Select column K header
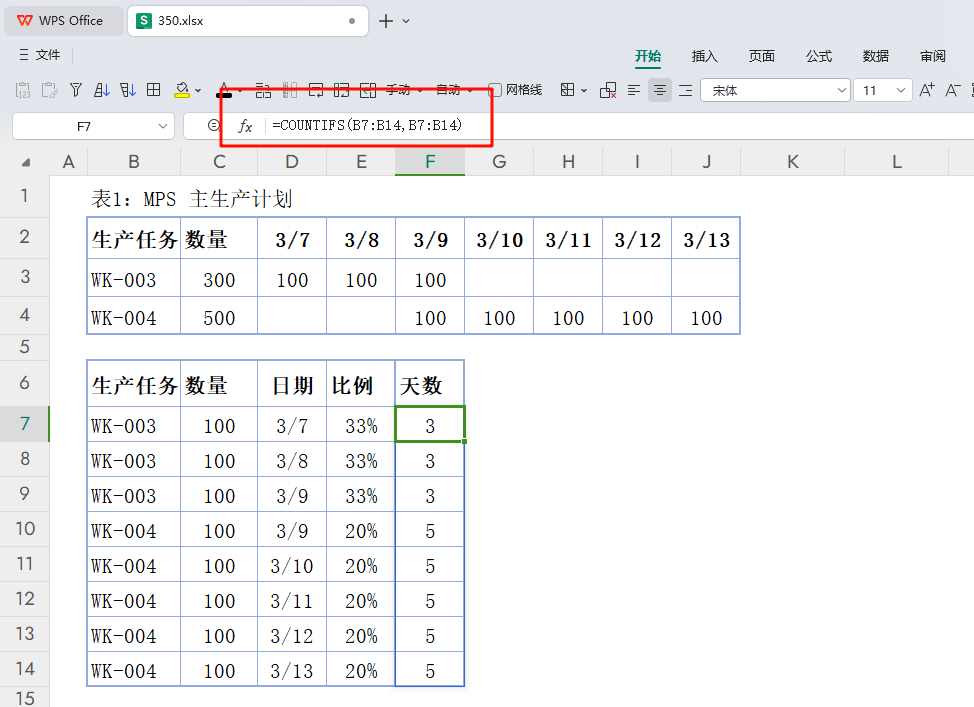This screenshot has height=707, width=974. [x=793, y=162]
